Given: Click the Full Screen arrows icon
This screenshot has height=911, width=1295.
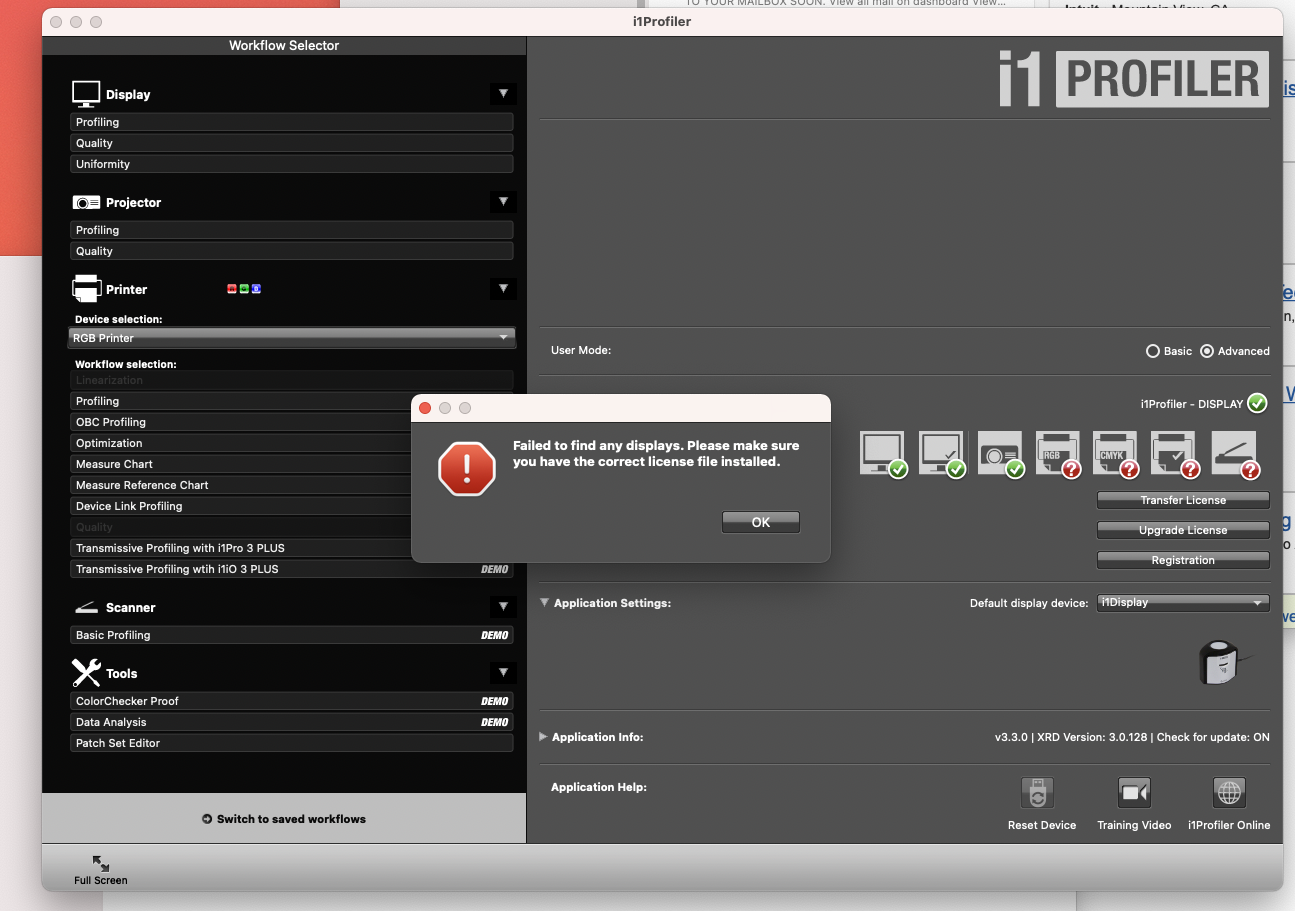Looking at the screenshot, I should pyautogui.click(x=101, y=863).
